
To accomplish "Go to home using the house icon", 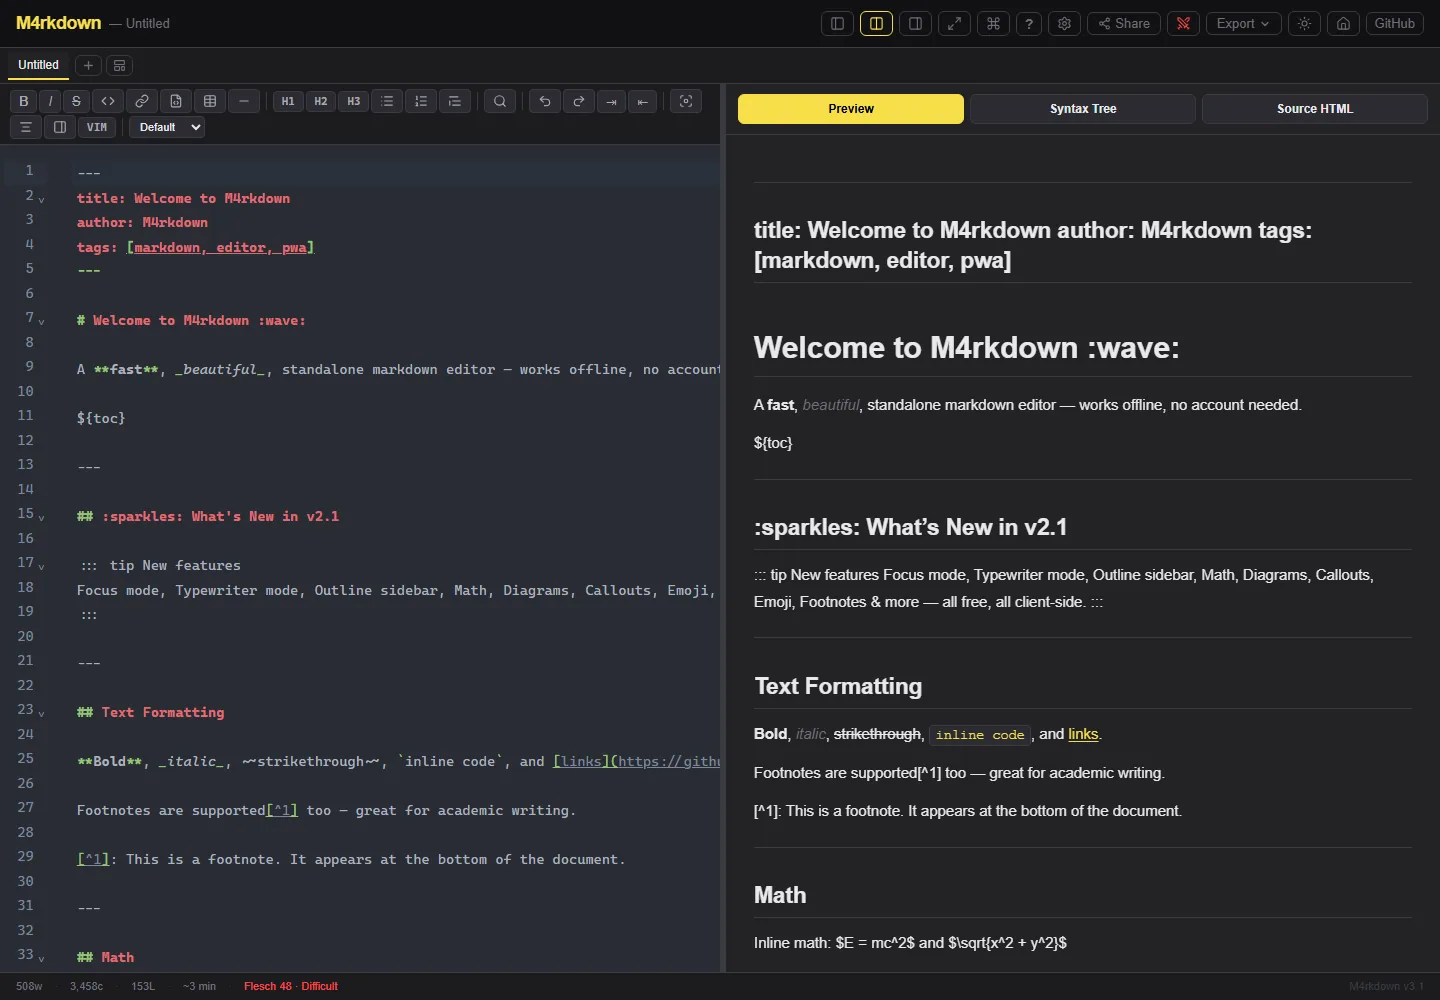I will pos(1344,23).
